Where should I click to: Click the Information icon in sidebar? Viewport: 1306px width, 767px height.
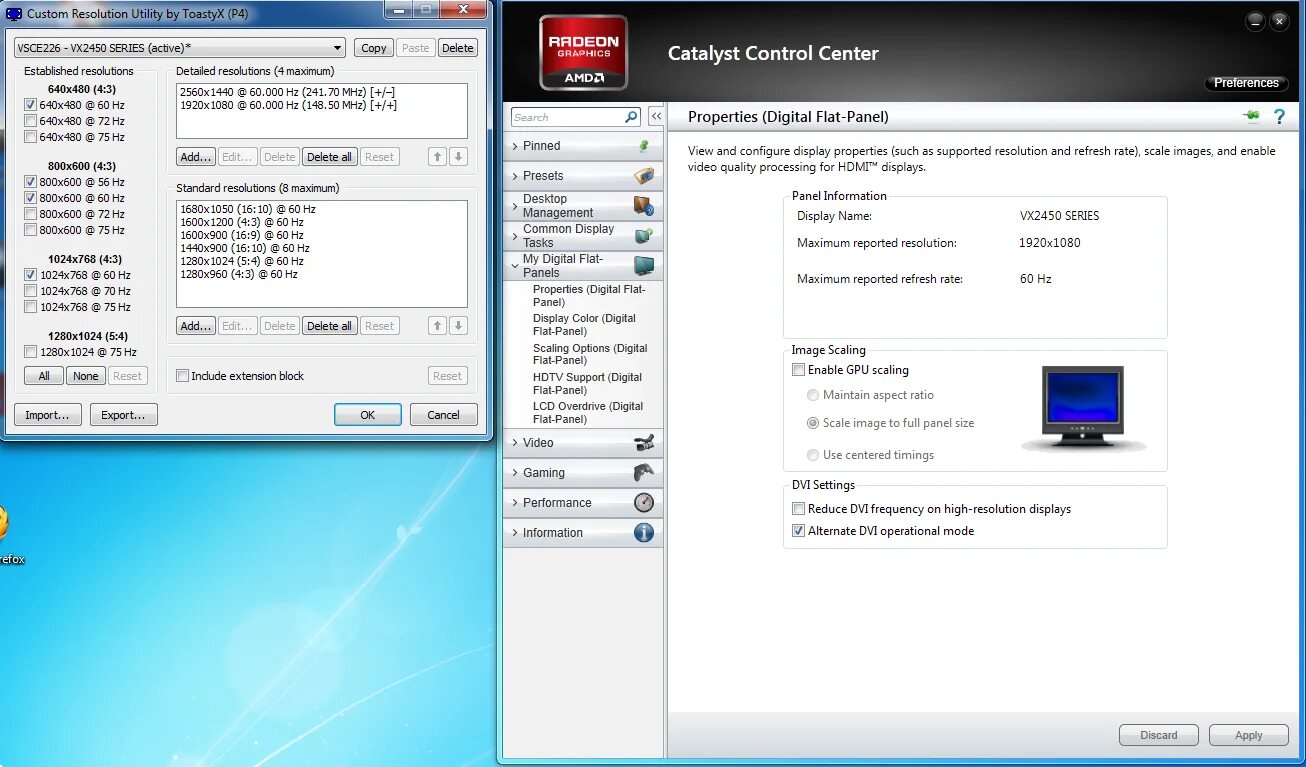644,533
